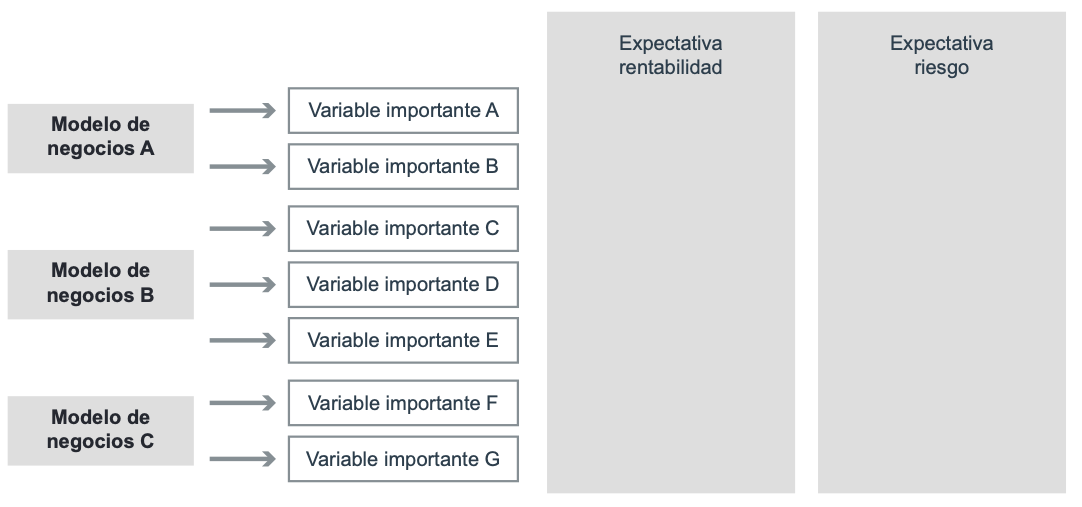Click the Expectativa rentabilidad heading
1082x507 pixels.
click(671, 55)
